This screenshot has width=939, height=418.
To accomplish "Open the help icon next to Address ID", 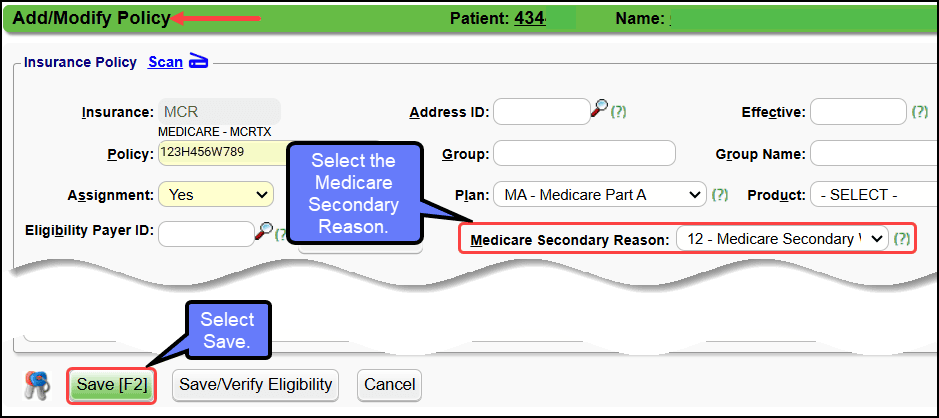I will (x=618, y=112).
